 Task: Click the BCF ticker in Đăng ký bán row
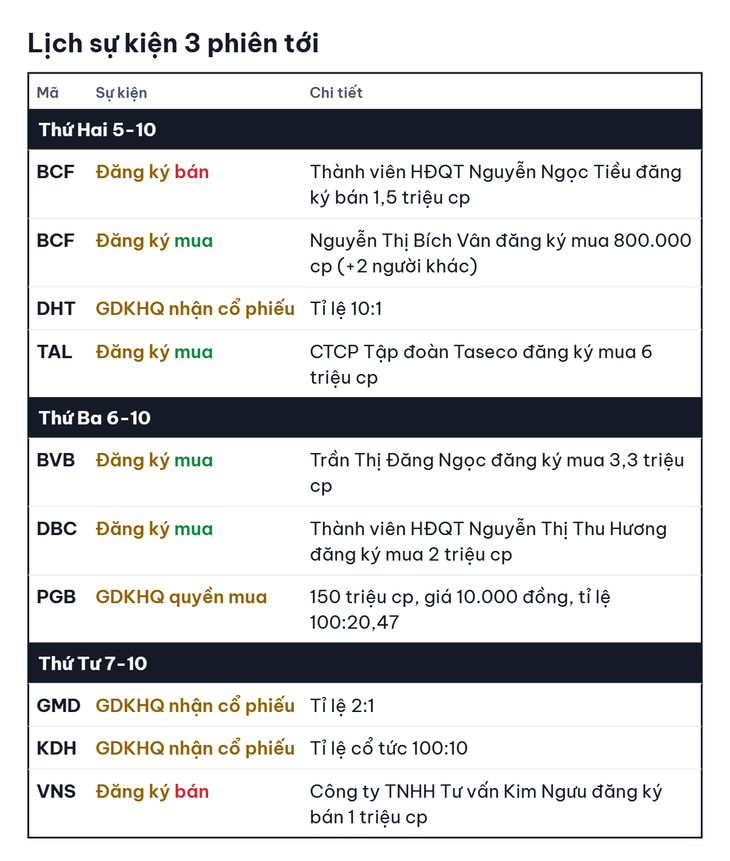tap(55, 172)
